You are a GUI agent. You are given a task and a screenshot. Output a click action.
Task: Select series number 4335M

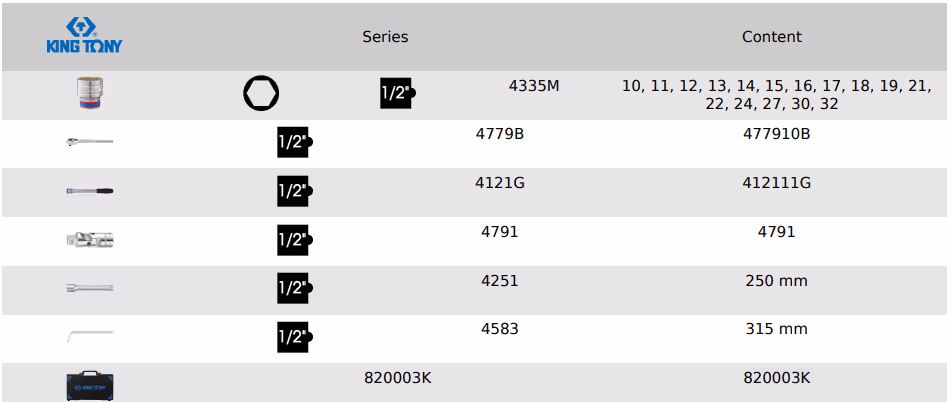click(534, 86)
